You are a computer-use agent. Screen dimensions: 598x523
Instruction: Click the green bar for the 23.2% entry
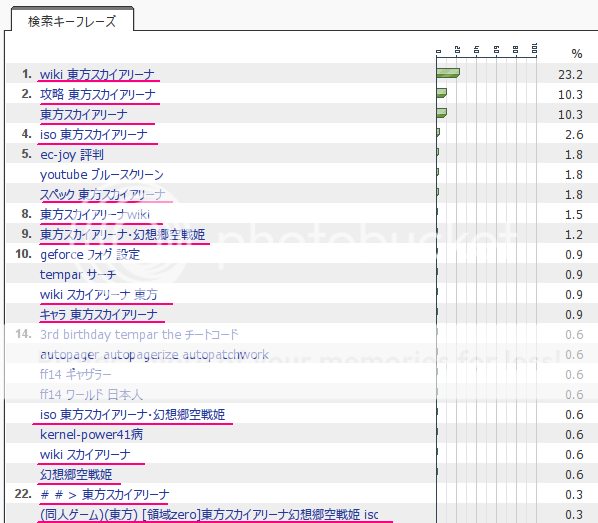[448, 72]
